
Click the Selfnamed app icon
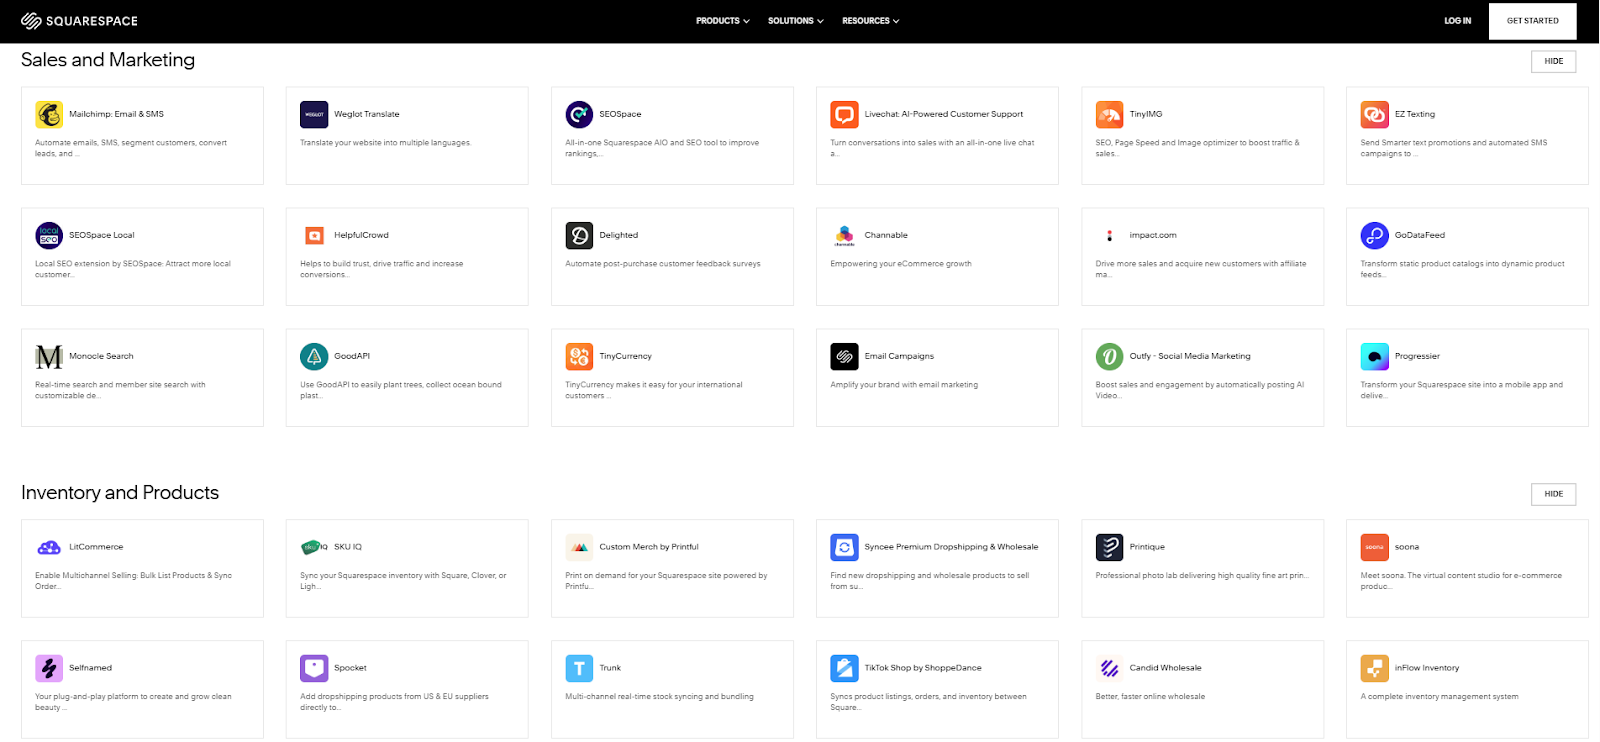point(49,669)
